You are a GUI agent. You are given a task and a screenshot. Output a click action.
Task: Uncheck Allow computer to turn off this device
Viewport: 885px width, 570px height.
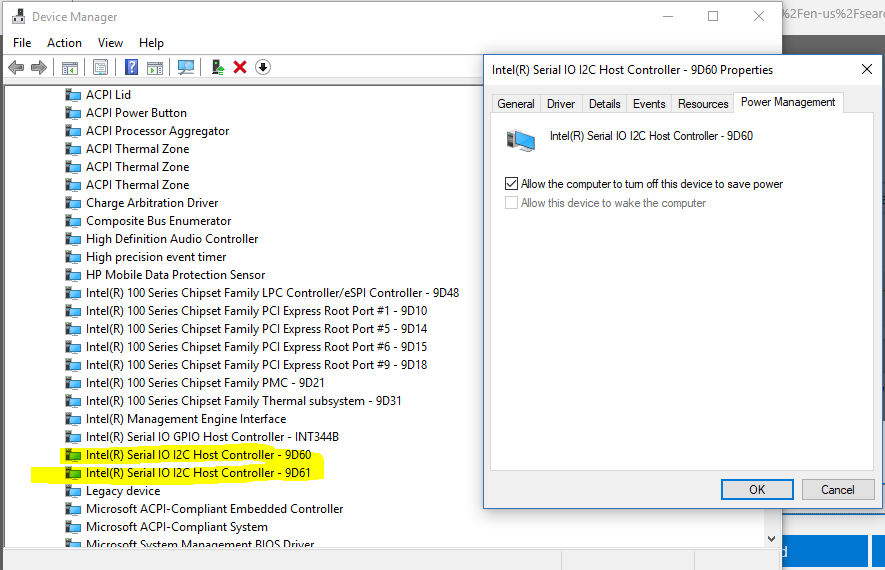point(511,184)
